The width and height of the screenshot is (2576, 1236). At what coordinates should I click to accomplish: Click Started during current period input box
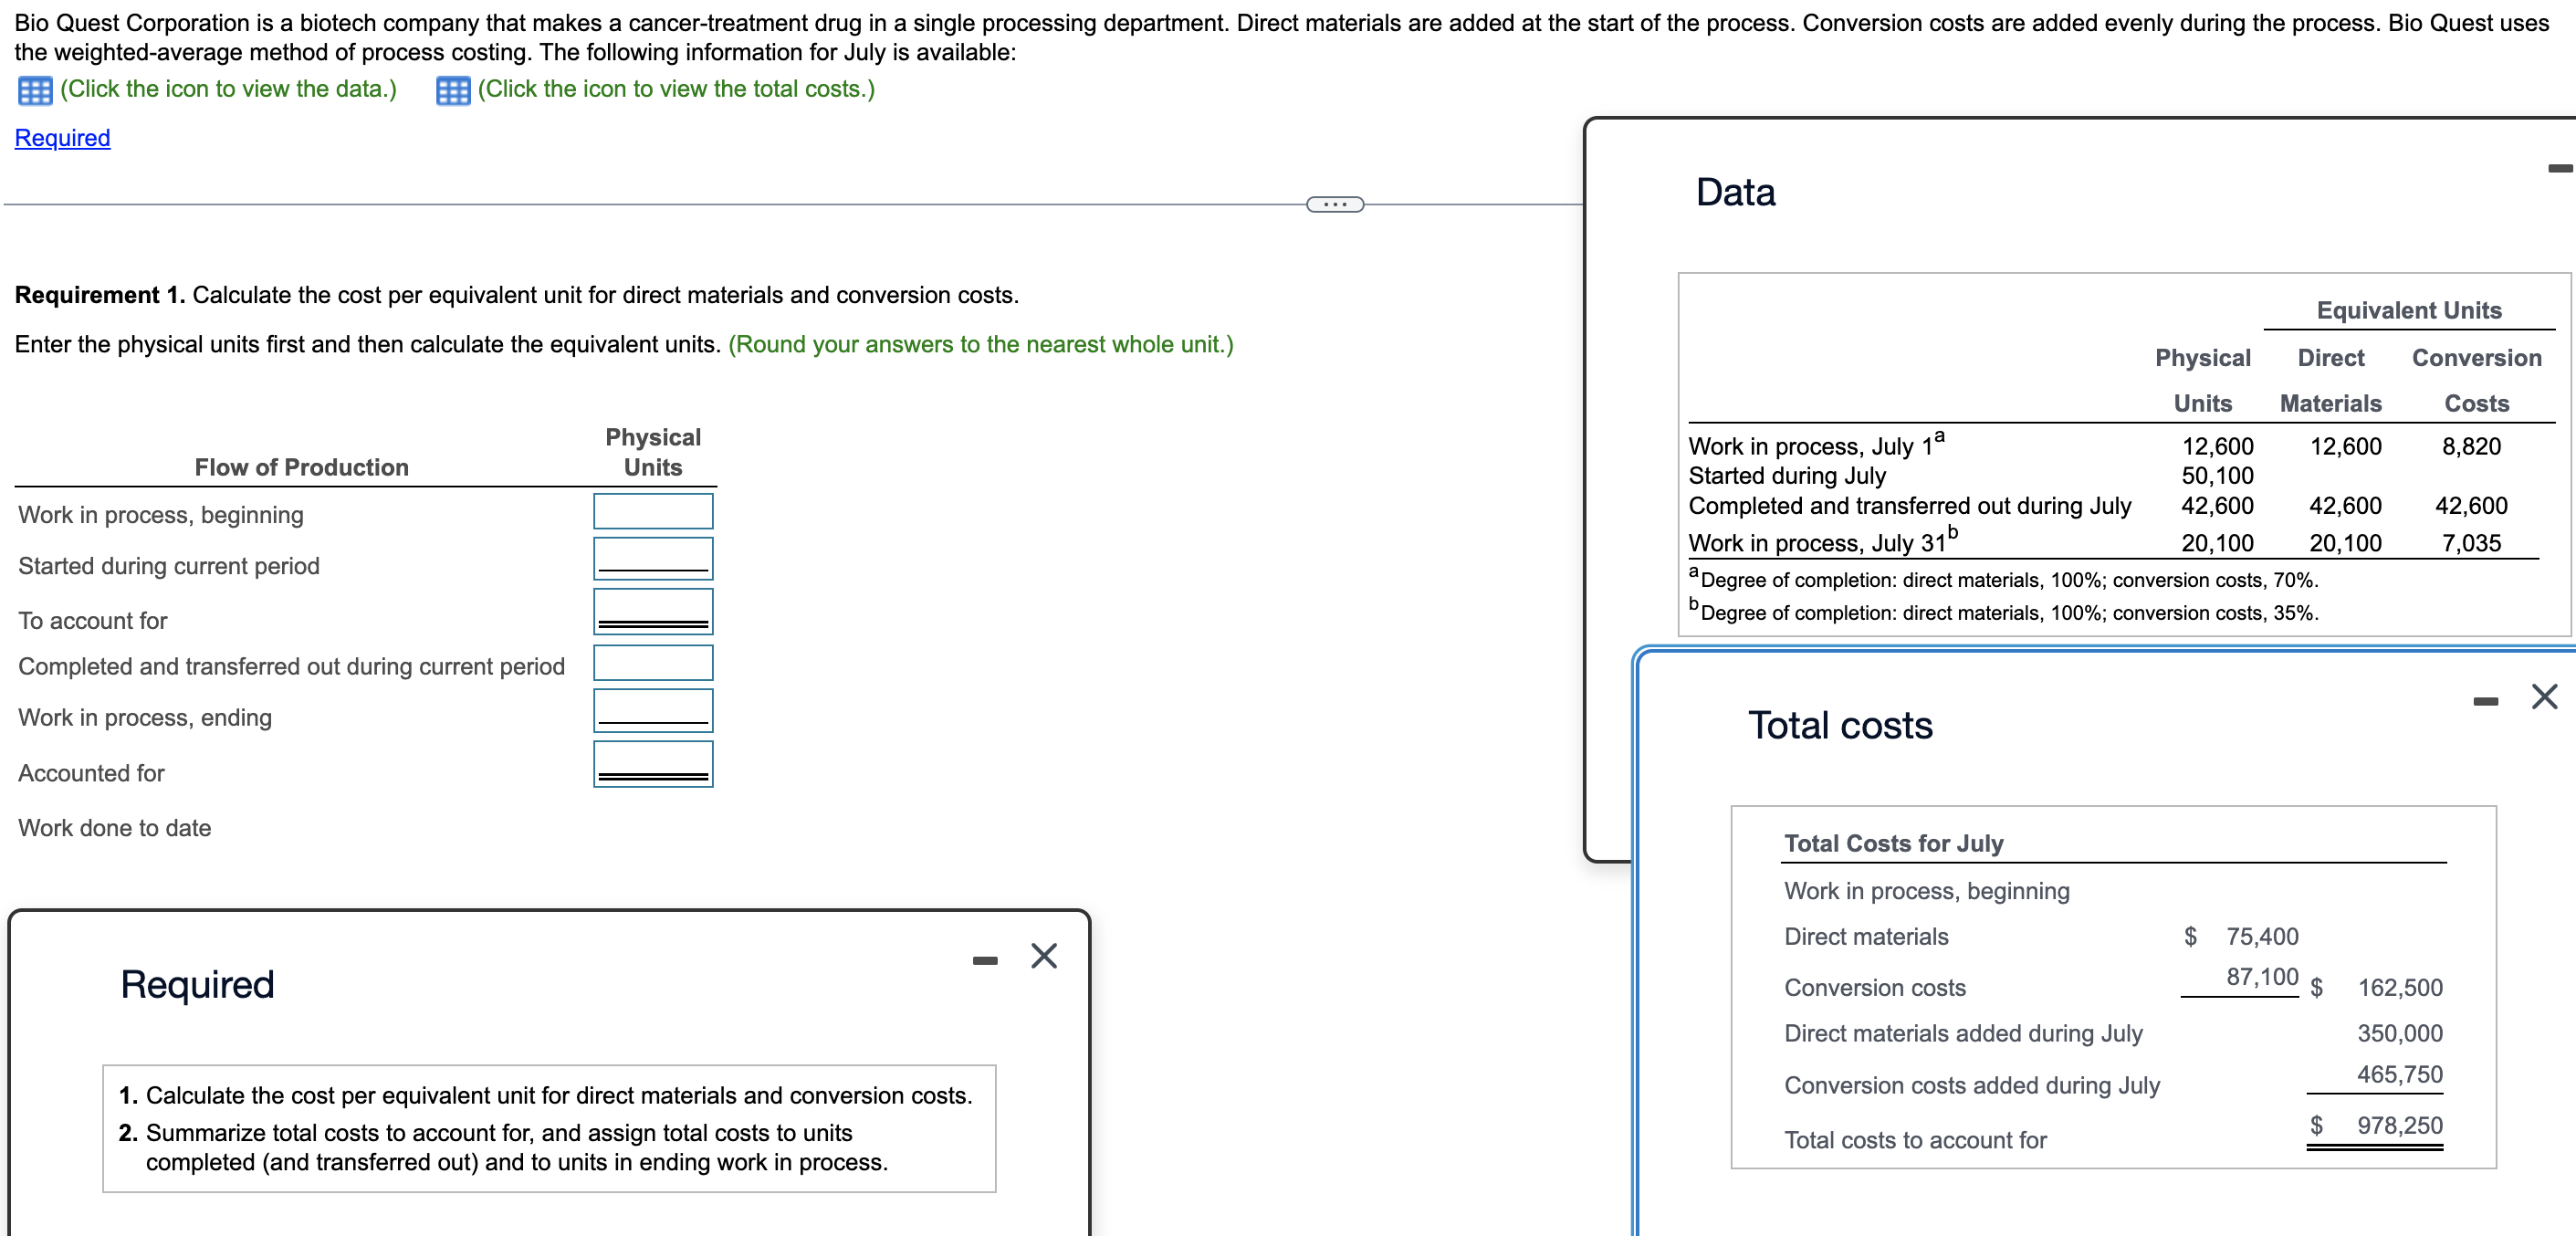coord(652,557)
